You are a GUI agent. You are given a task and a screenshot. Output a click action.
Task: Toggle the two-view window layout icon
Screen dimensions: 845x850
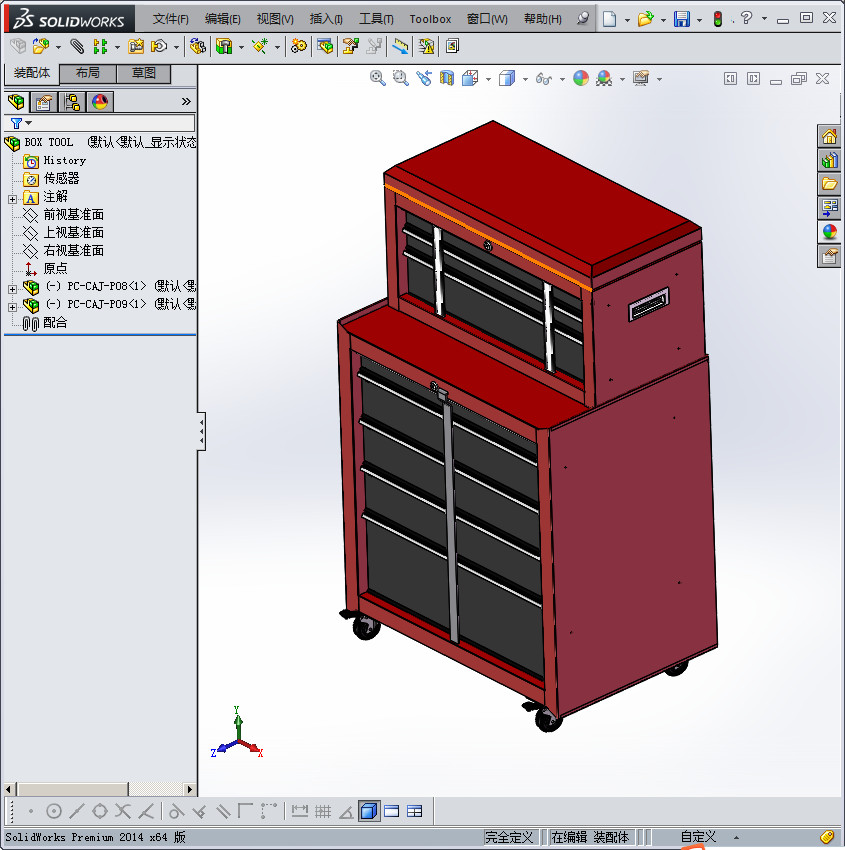pyautogui.click(x=391, y=812)
